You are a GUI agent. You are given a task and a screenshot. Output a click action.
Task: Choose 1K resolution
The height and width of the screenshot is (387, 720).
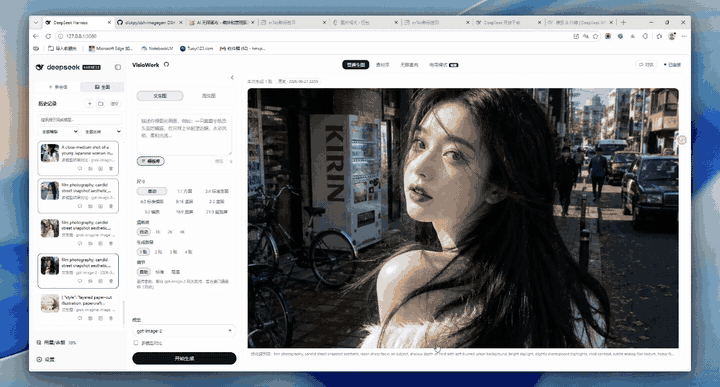(158, 232)
